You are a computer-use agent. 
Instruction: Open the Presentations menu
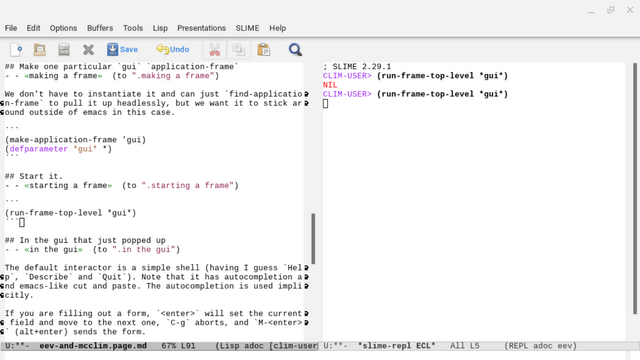202,28
